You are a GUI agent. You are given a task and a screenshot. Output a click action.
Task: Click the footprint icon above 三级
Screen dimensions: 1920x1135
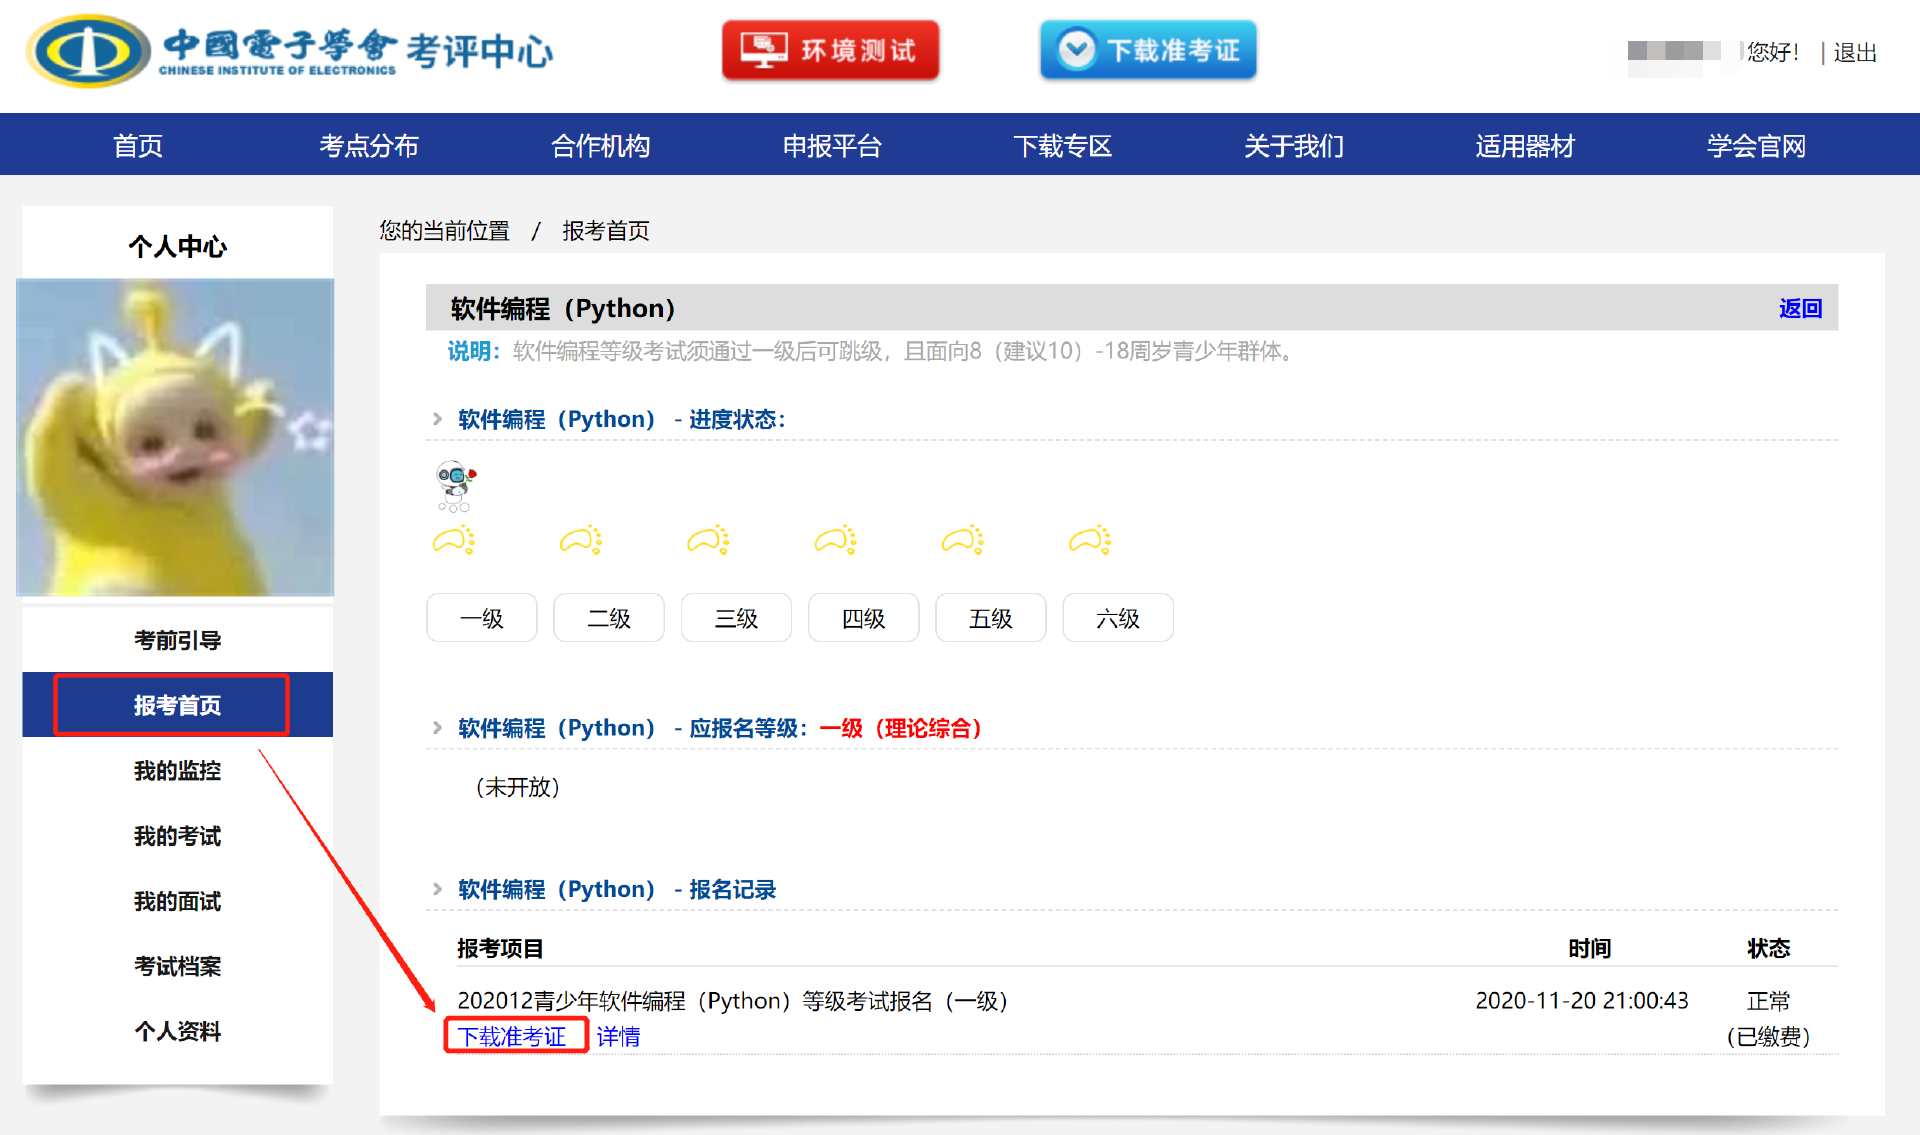click(709, 540)
